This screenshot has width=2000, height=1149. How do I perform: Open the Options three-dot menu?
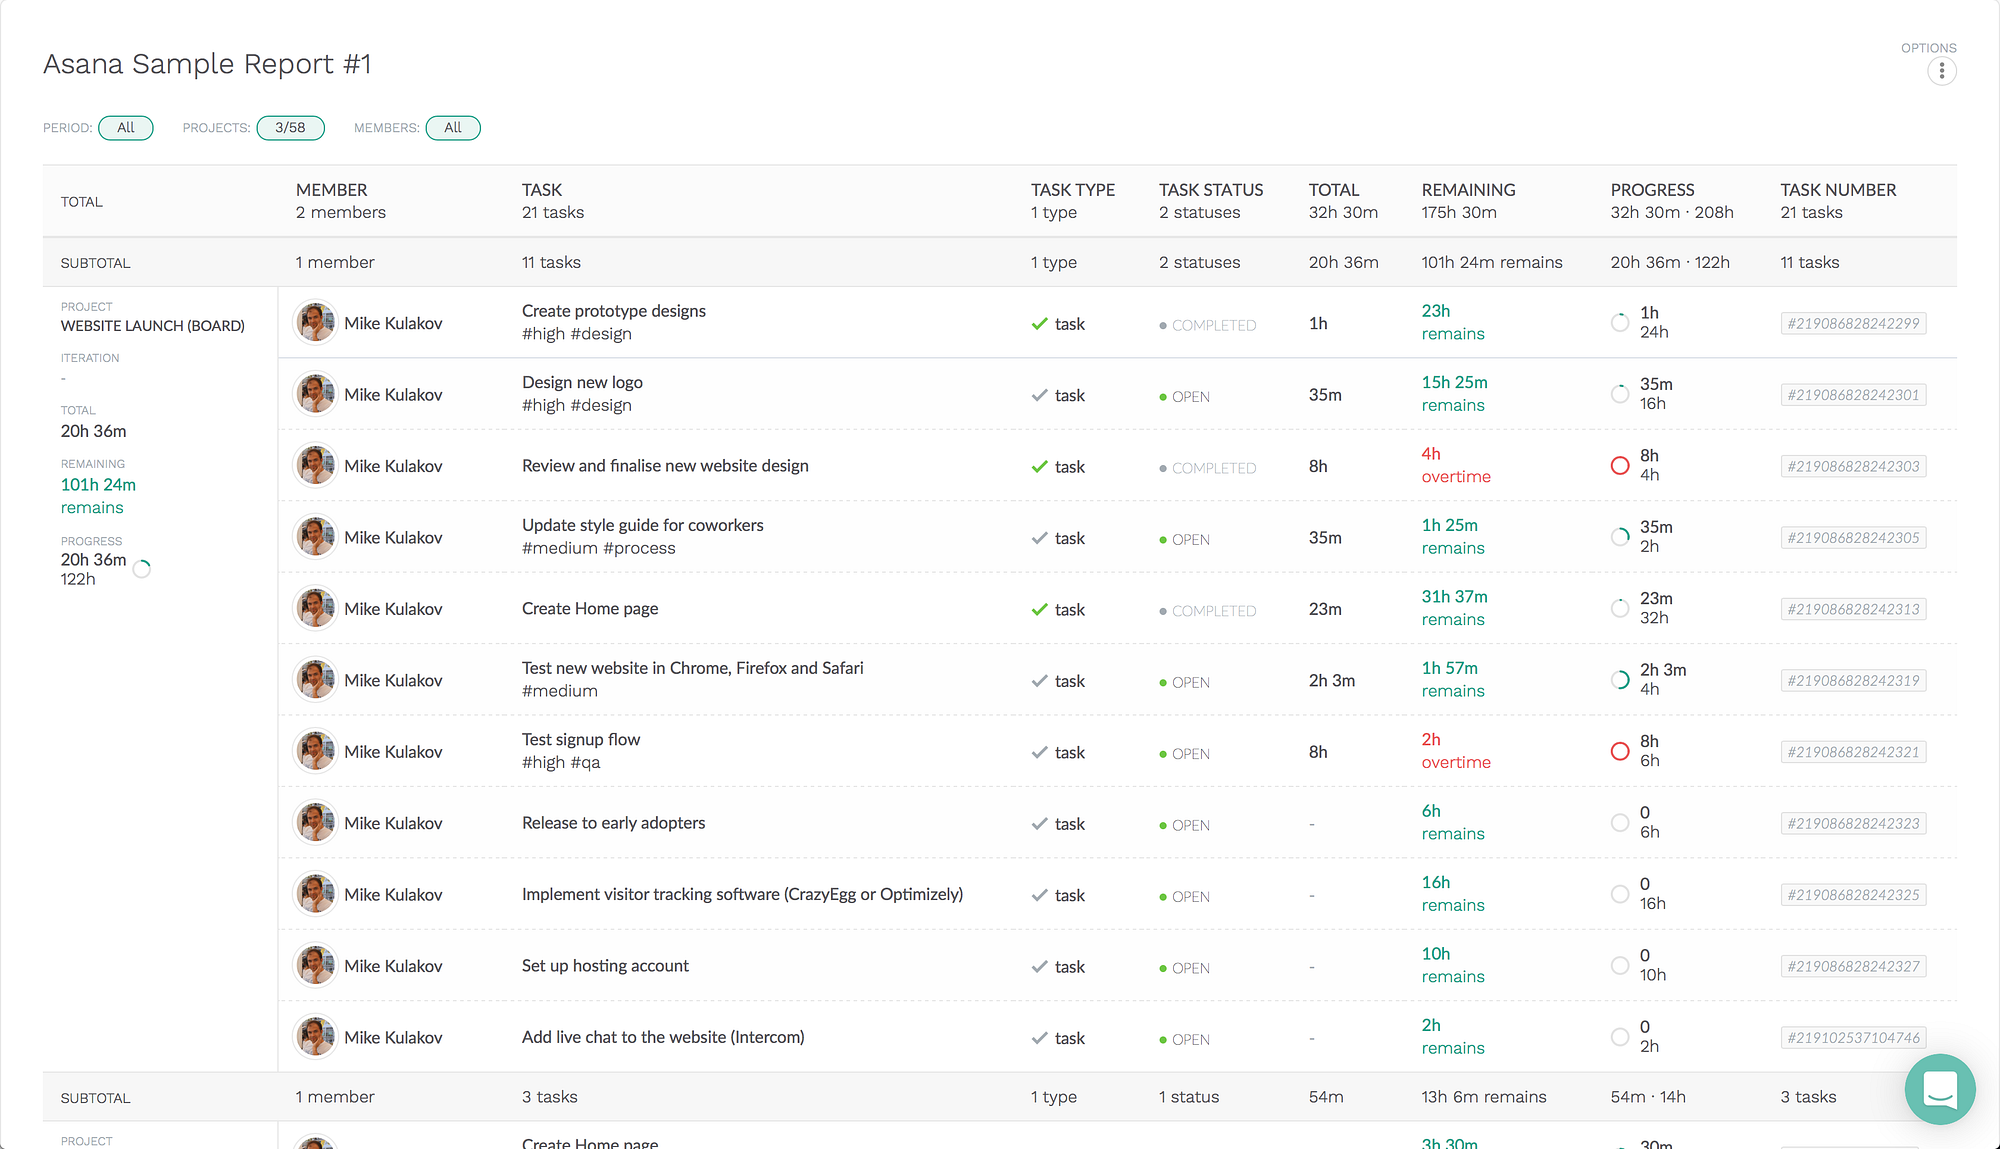tap(1941, 71)
